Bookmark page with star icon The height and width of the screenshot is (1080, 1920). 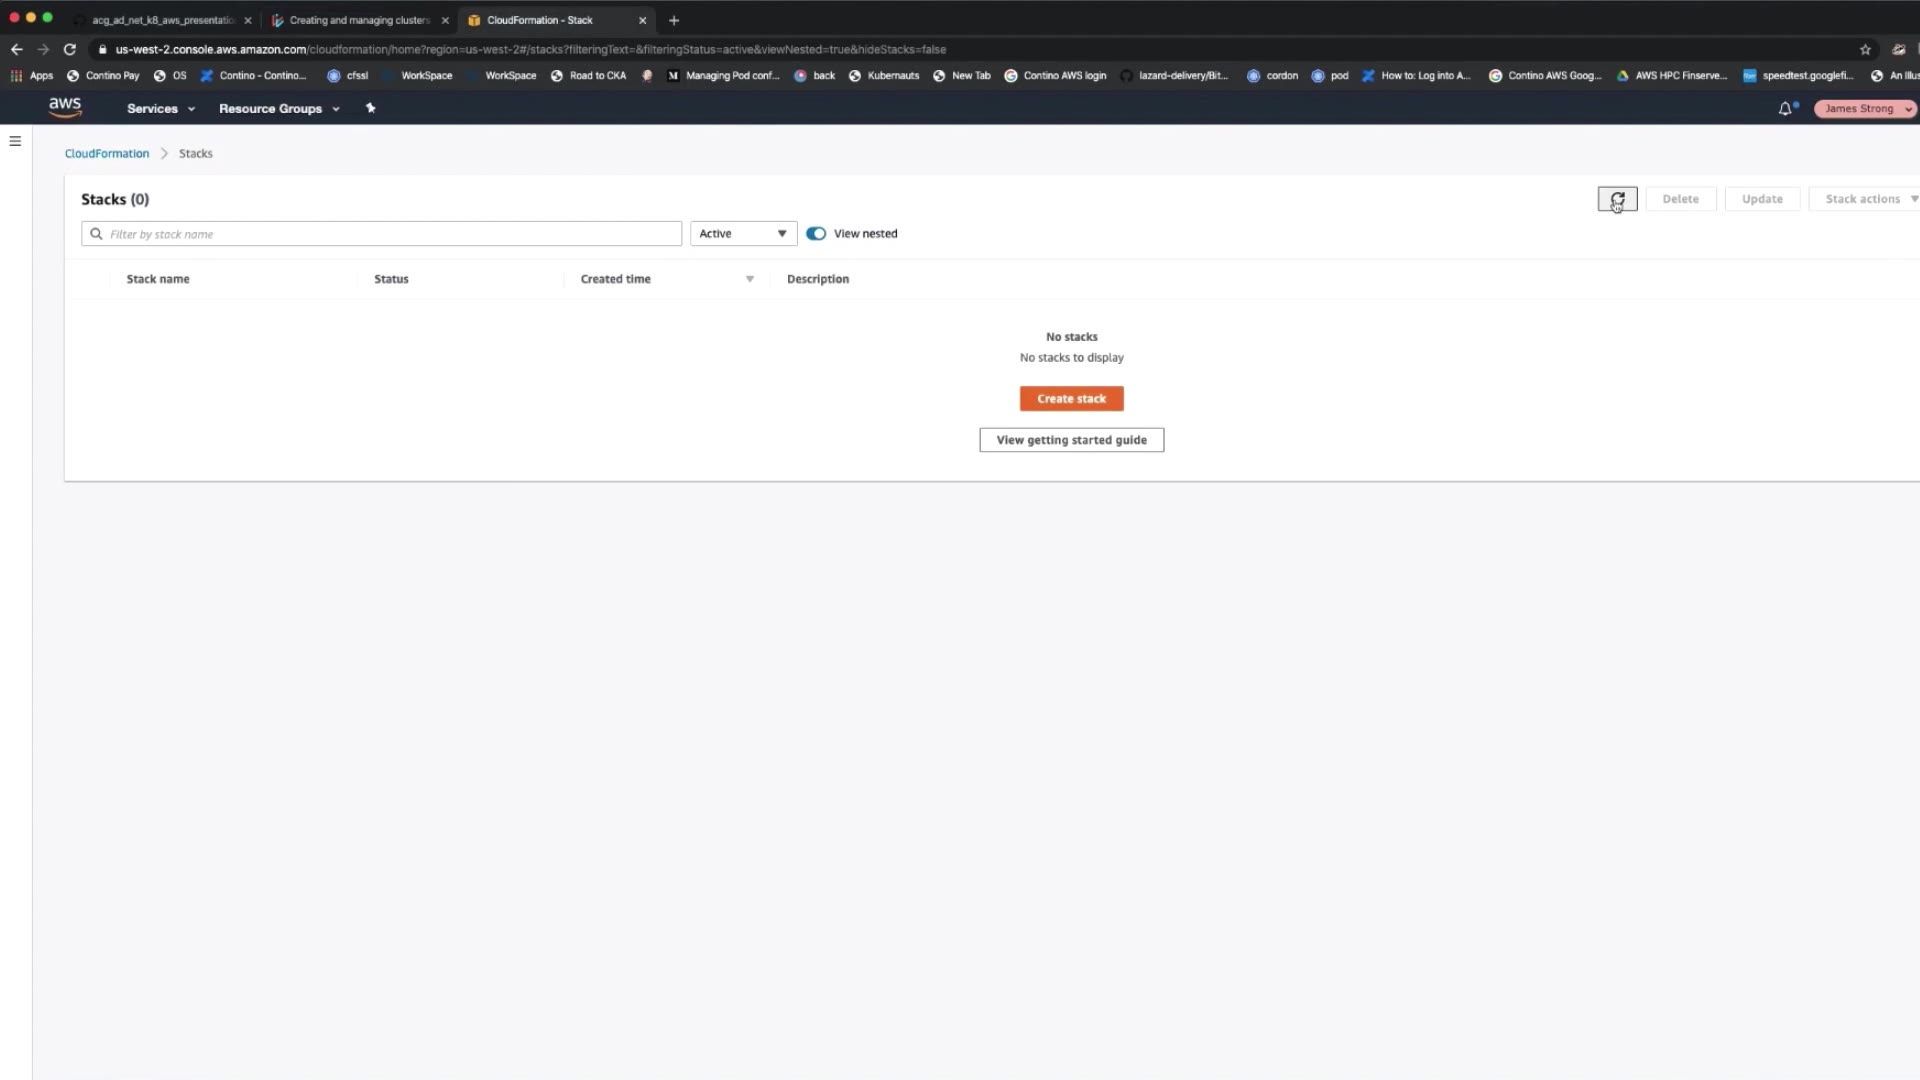[1865, 49]
